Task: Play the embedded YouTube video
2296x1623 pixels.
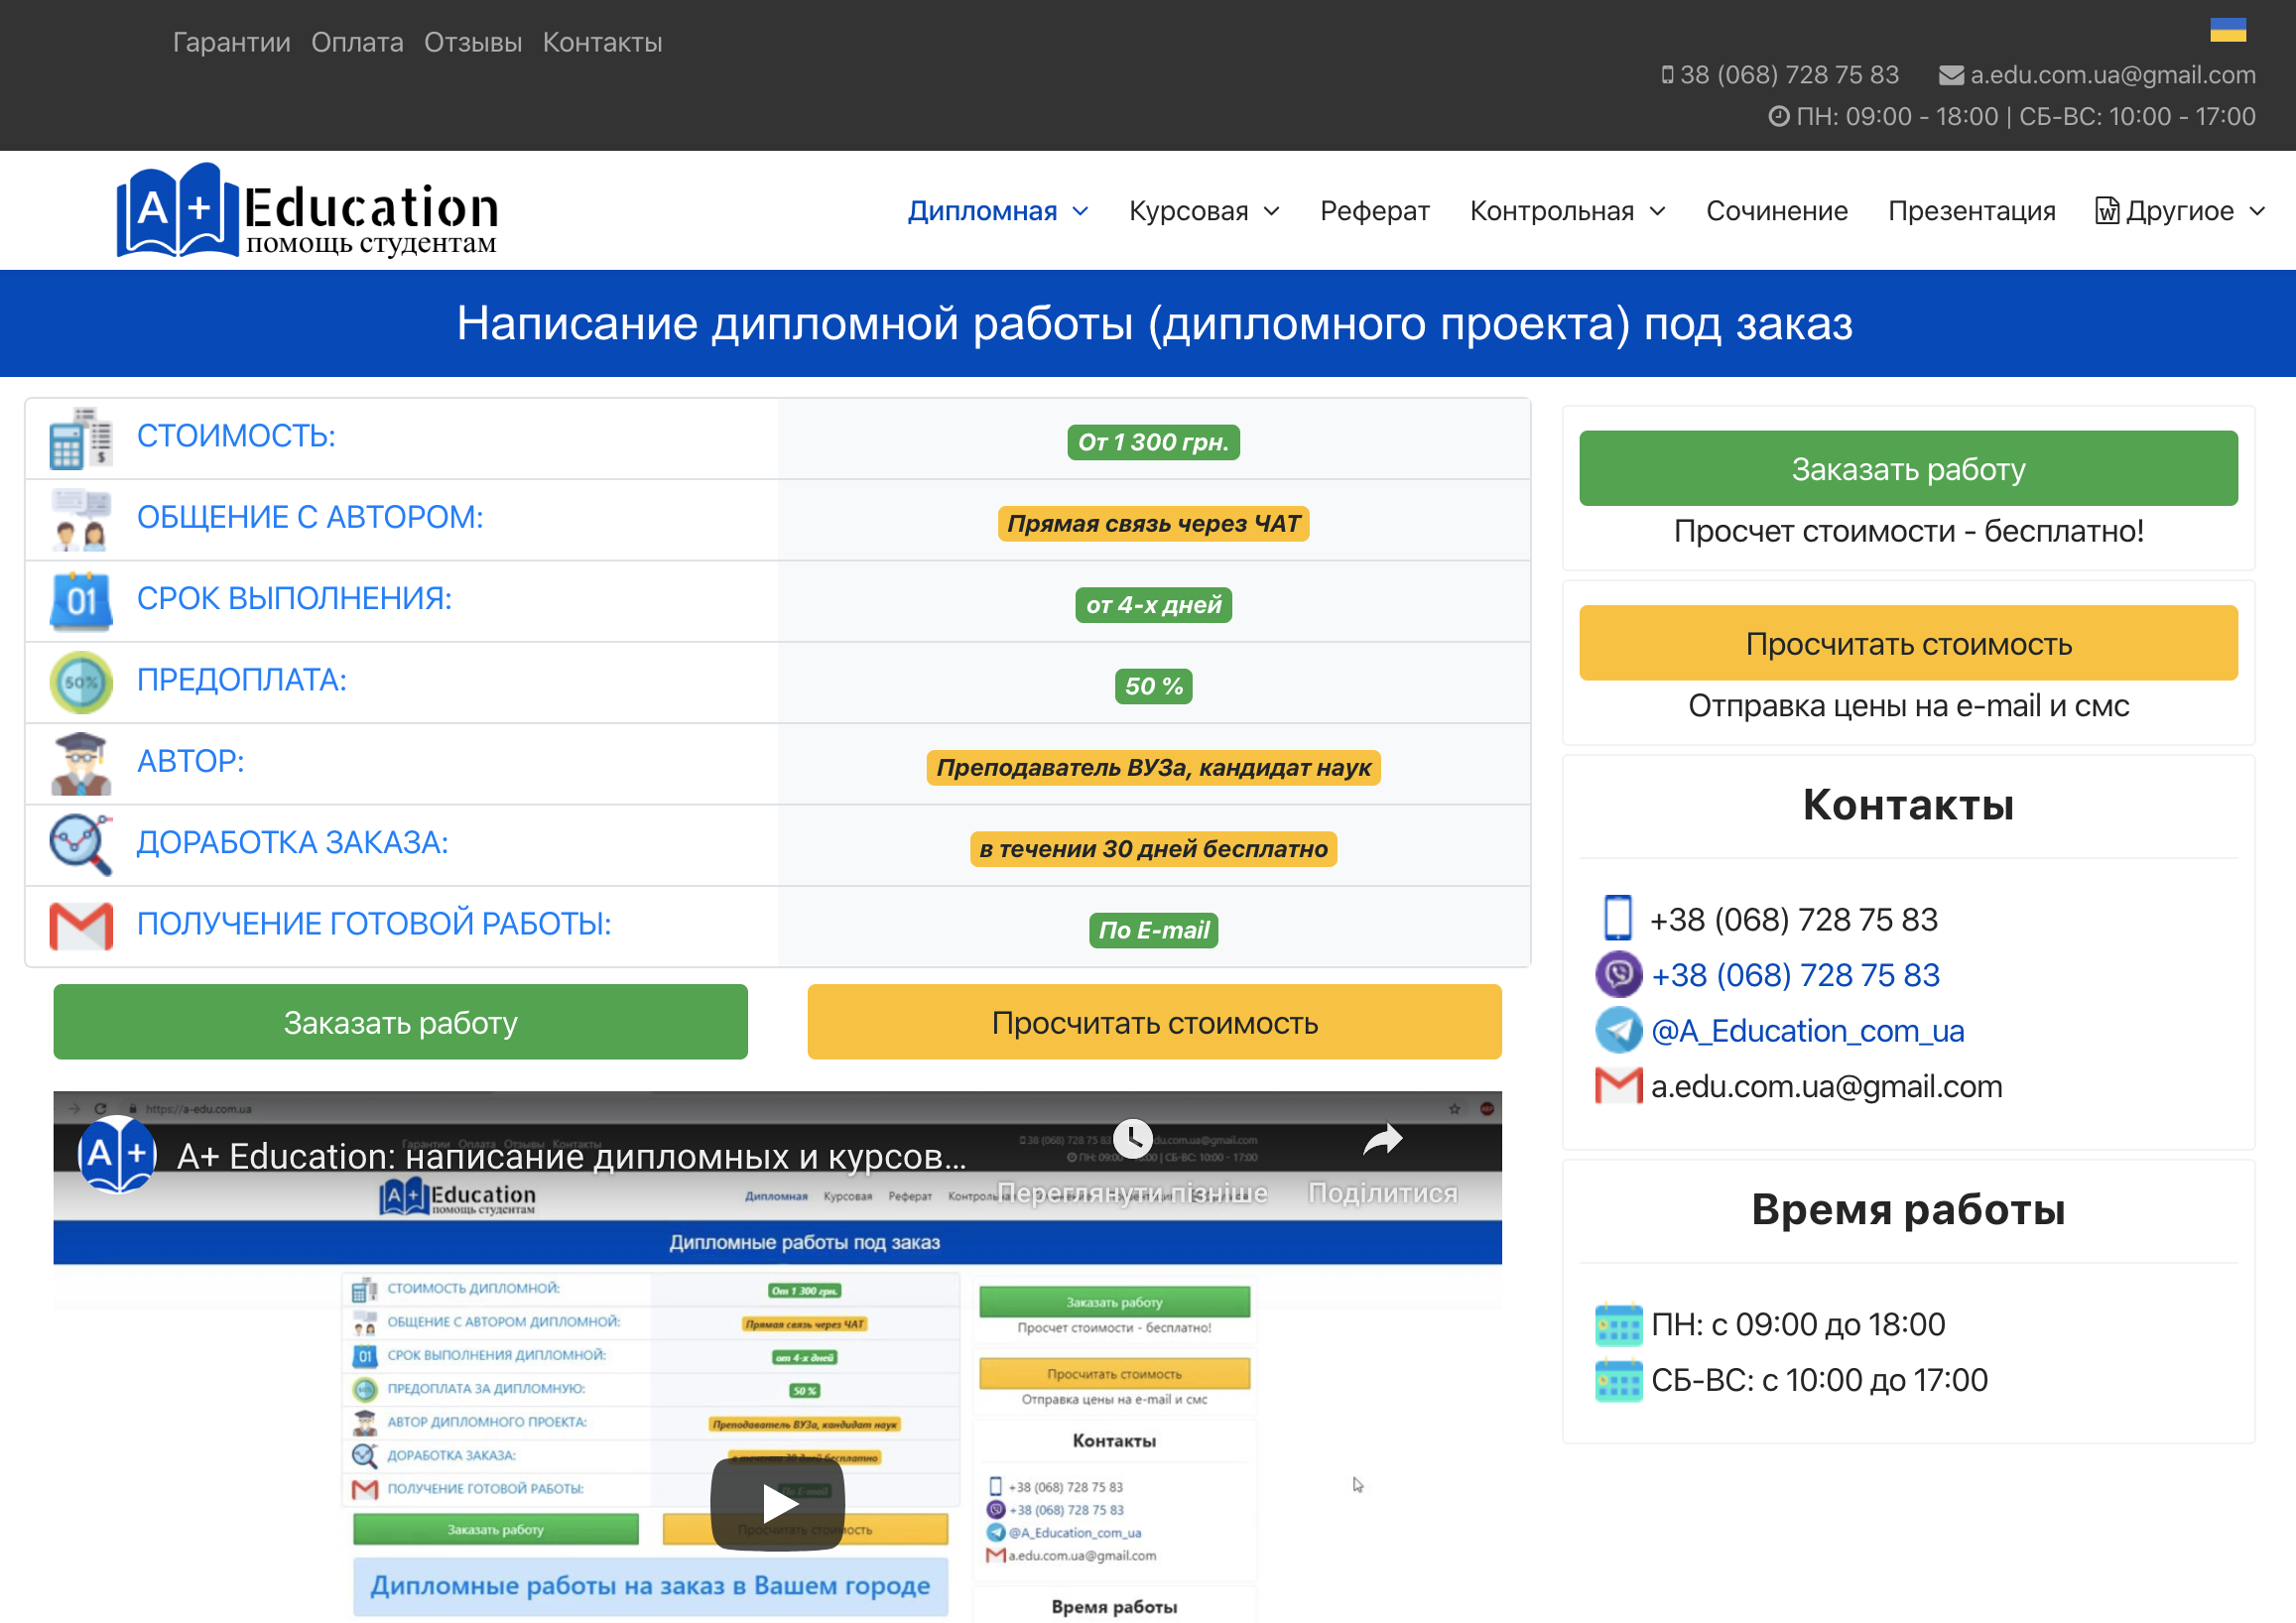Action: point(777,1503)
